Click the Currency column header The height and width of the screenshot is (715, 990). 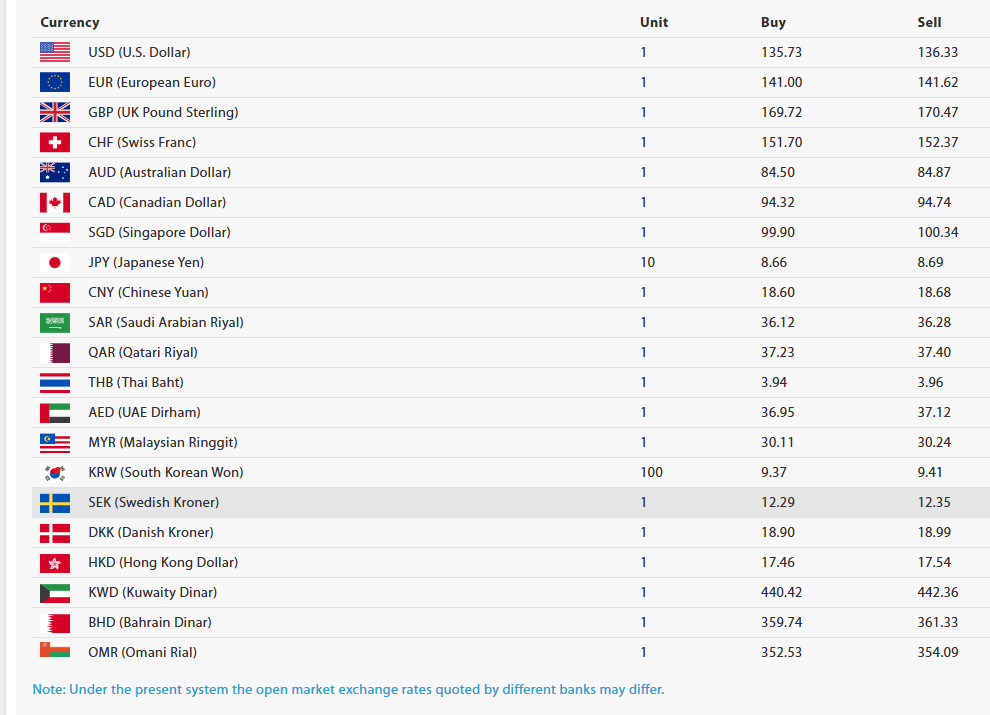click(69, 22)
